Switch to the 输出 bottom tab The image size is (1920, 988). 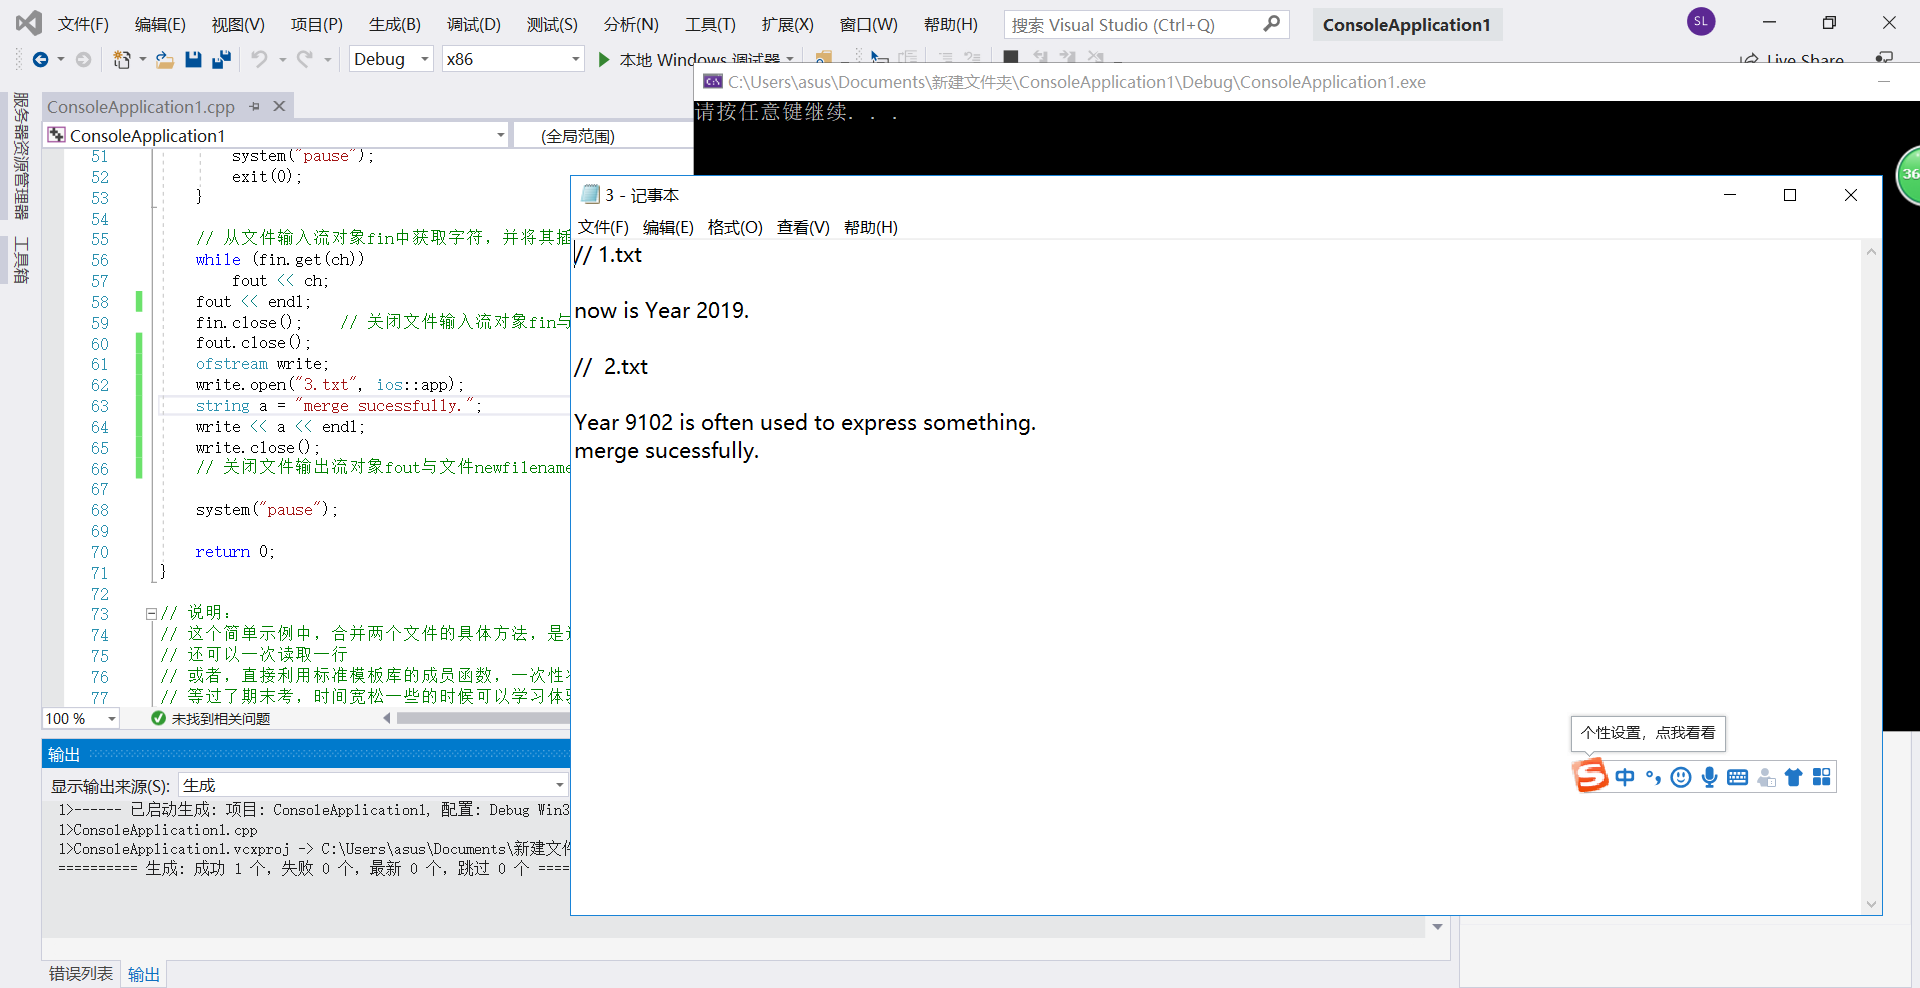144,974
